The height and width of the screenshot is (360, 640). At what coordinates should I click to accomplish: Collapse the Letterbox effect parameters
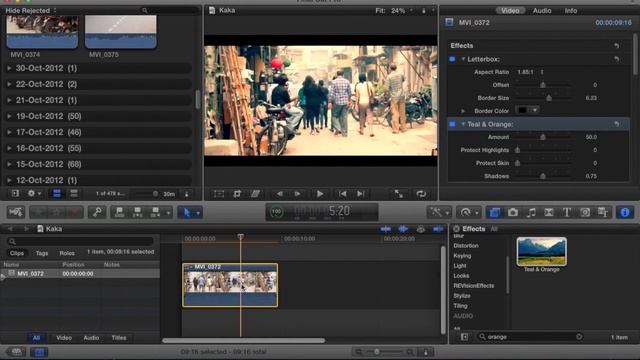[463, 59]
